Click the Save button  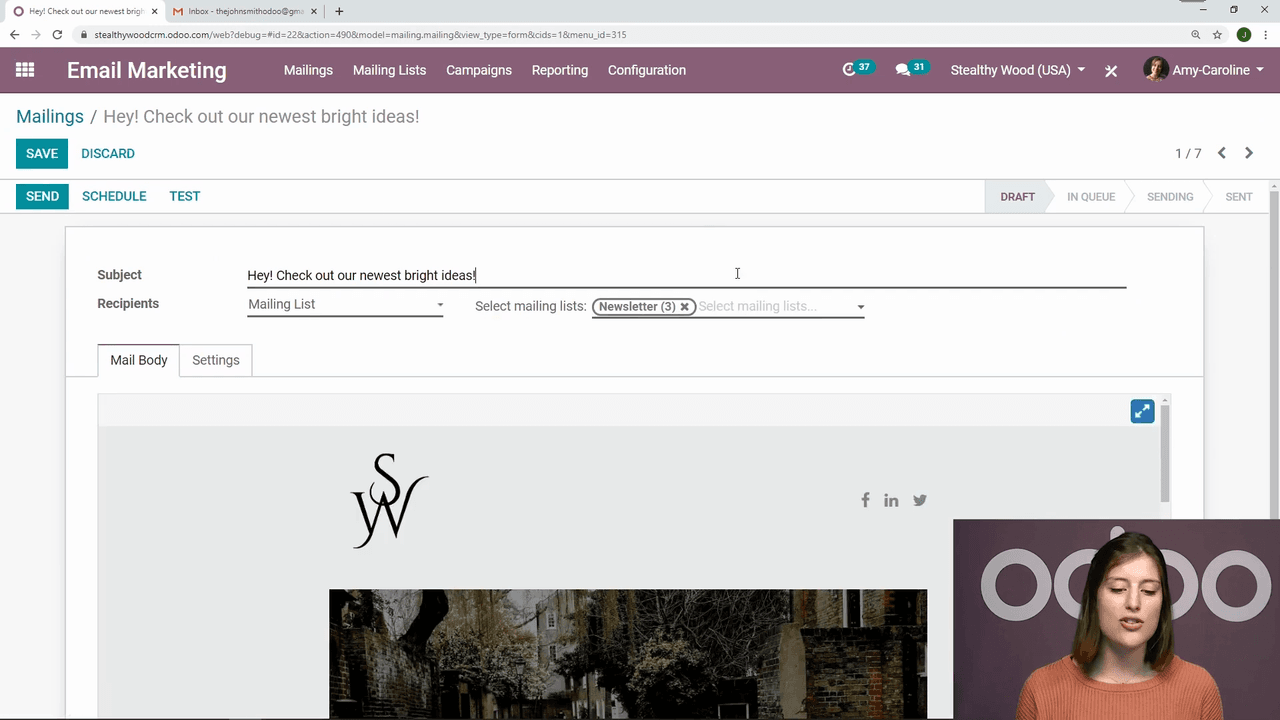[42, 154]
